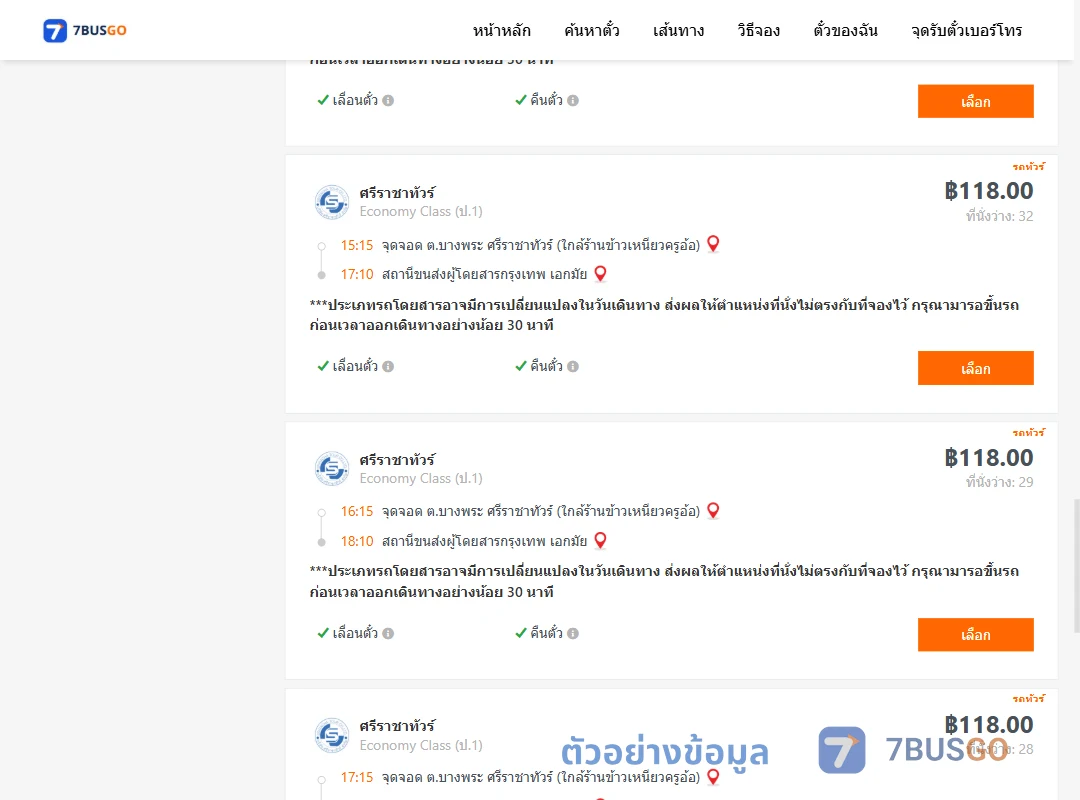Click the 17:15 departure time
Viewport: 1080px width, 800px height.
tap(357, 777)
